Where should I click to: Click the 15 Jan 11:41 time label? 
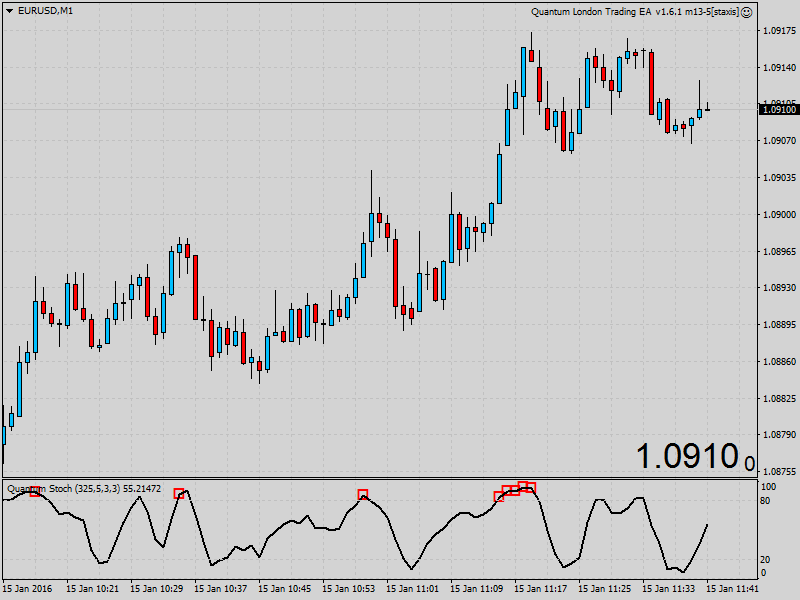(x=733, y=589)
